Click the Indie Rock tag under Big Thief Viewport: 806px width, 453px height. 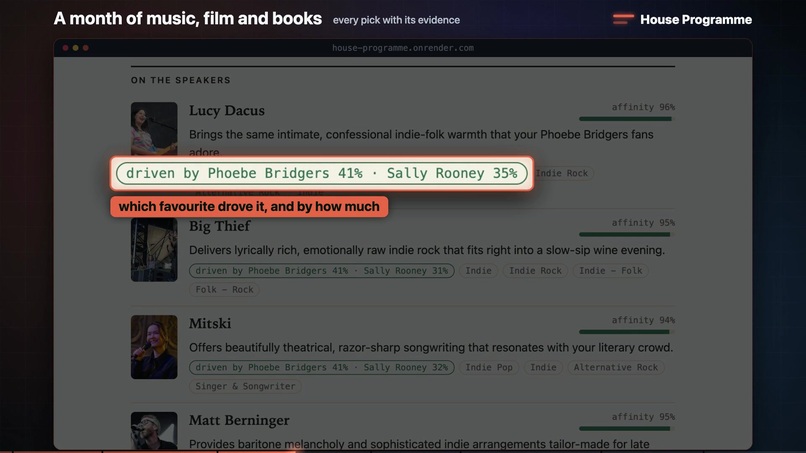tap(535, 270)
